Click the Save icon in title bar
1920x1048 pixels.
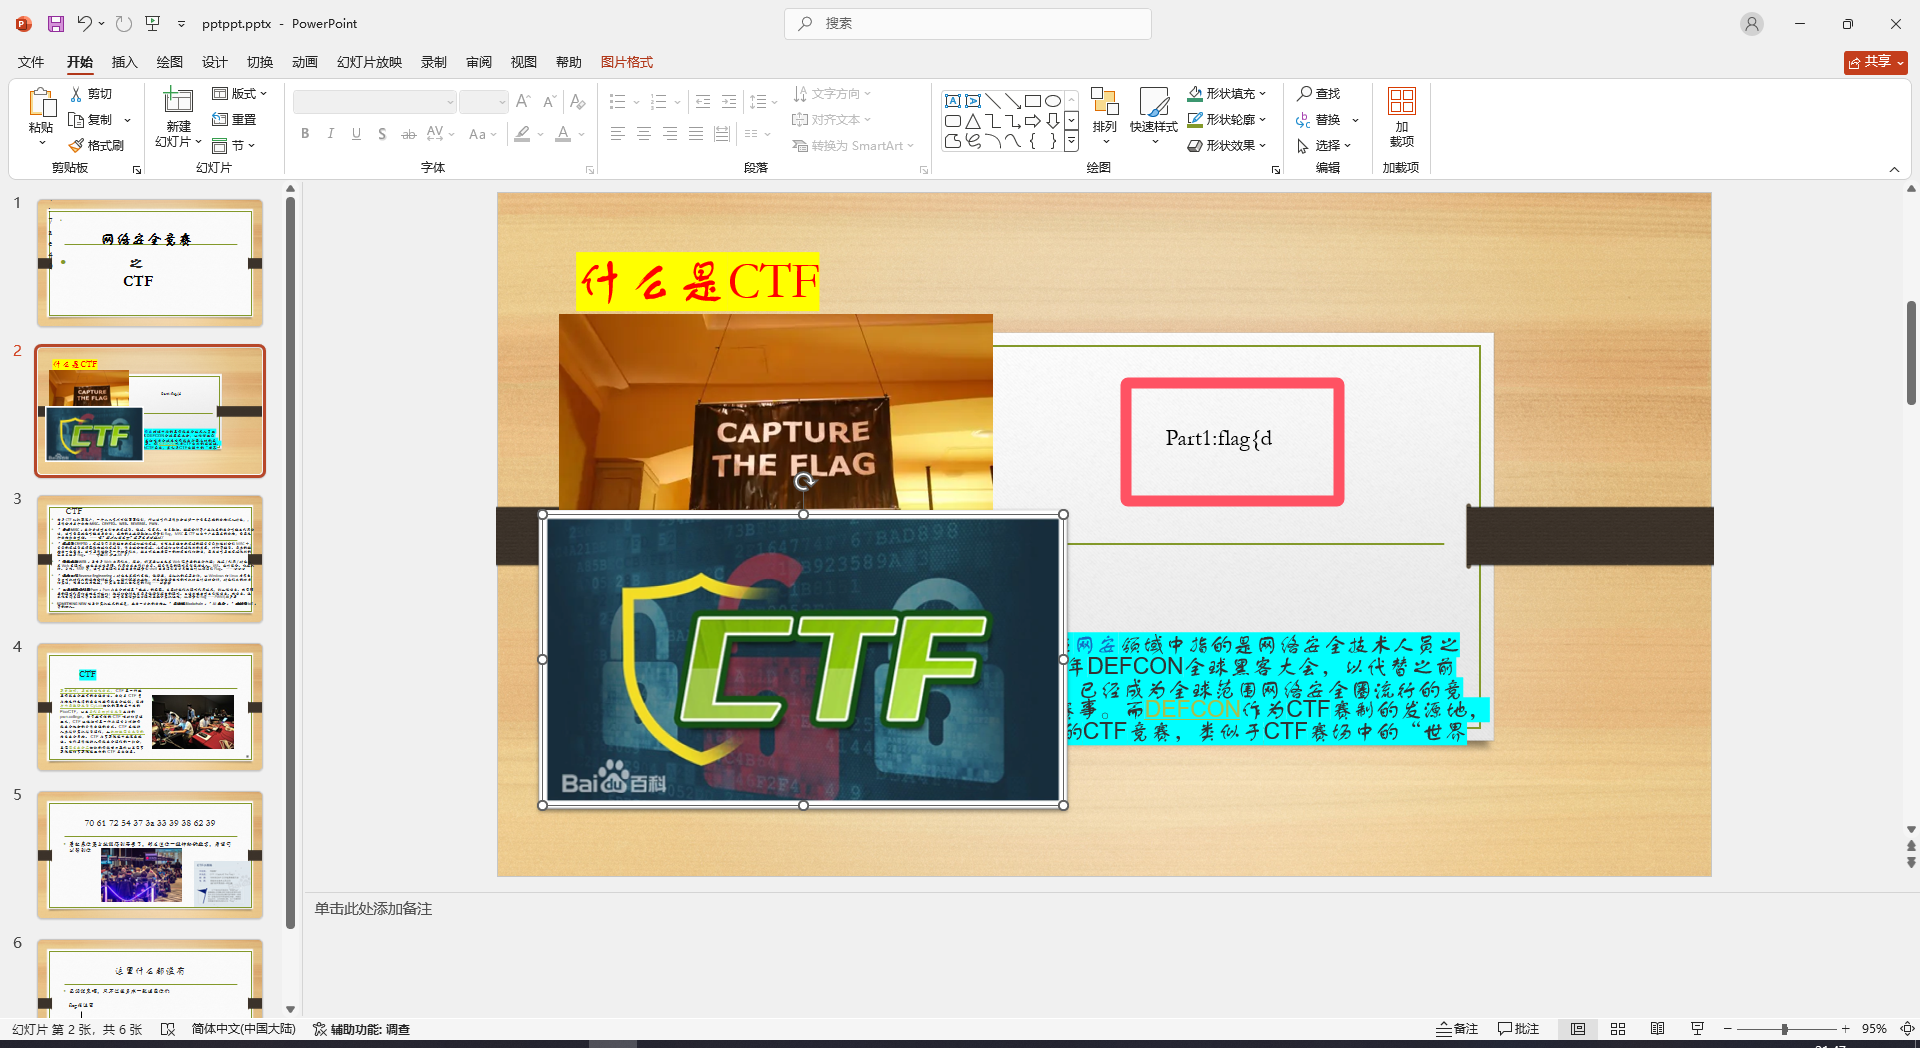[56, 23]
